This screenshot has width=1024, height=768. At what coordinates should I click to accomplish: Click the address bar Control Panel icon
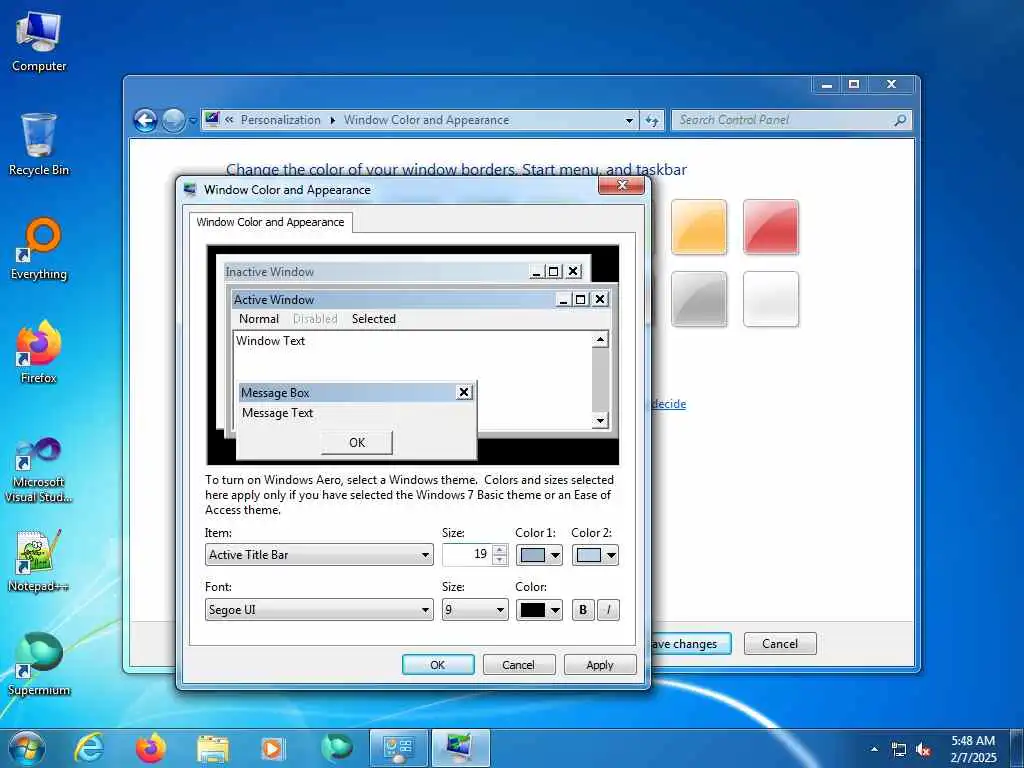[x=212, y=119]
